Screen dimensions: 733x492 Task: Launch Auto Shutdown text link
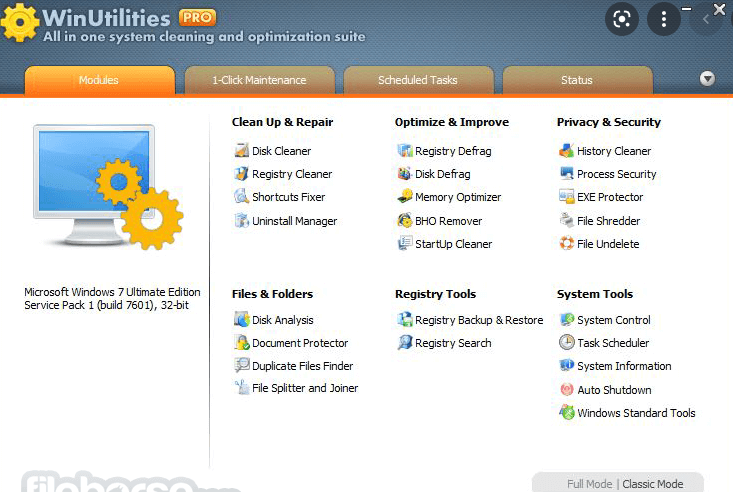pyautogui.click(x=614, y=390)
